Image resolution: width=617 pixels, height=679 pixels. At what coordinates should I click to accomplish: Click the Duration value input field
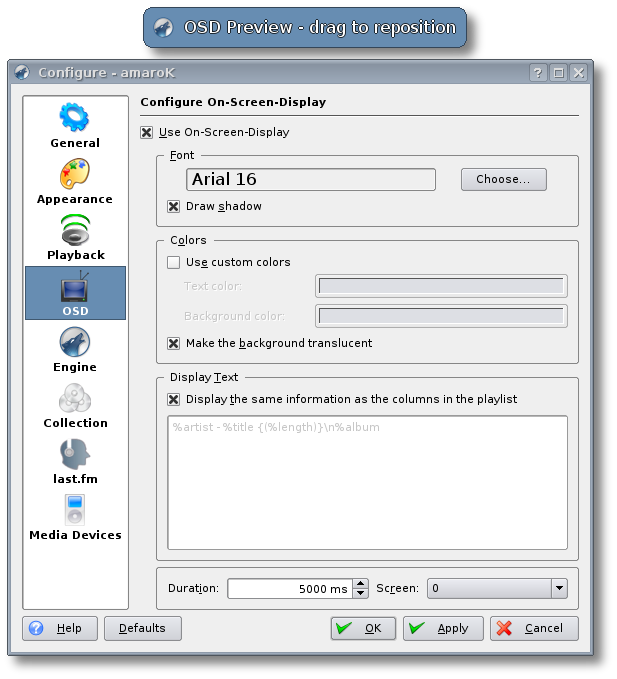tap(288, 589)
